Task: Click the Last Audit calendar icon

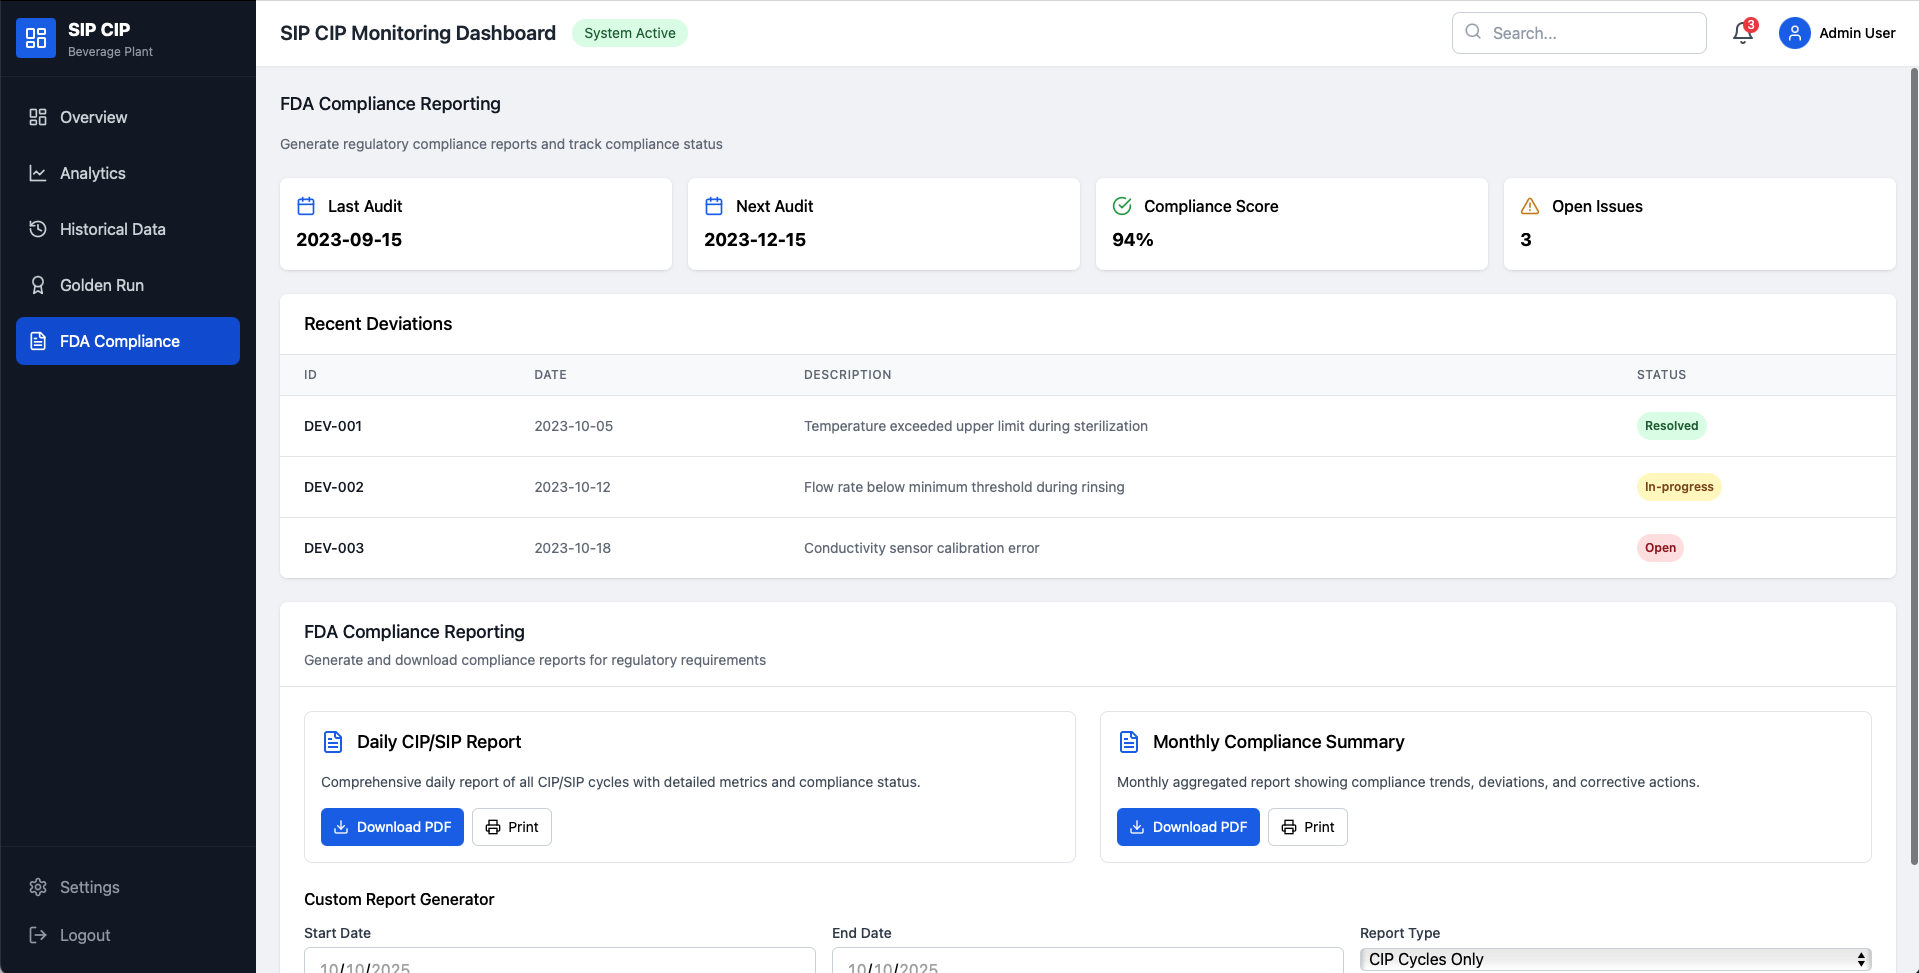Action: pyautogui.click(x=306, y=206)
